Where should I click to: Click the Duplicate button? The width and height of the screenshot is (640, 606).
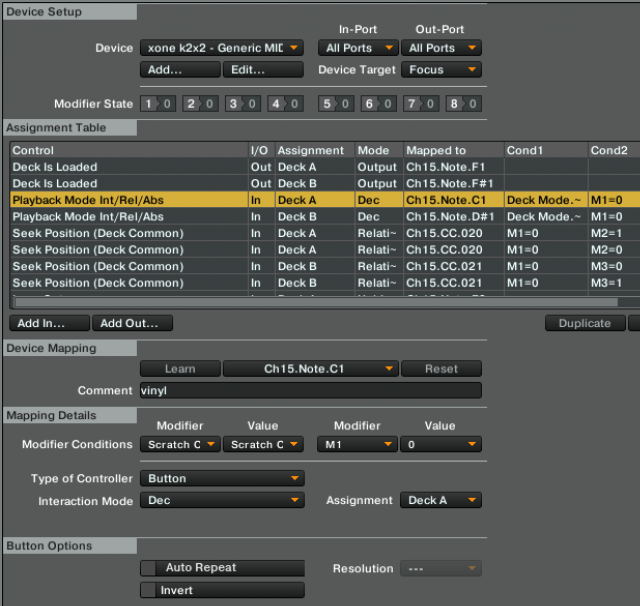[584, 323]
